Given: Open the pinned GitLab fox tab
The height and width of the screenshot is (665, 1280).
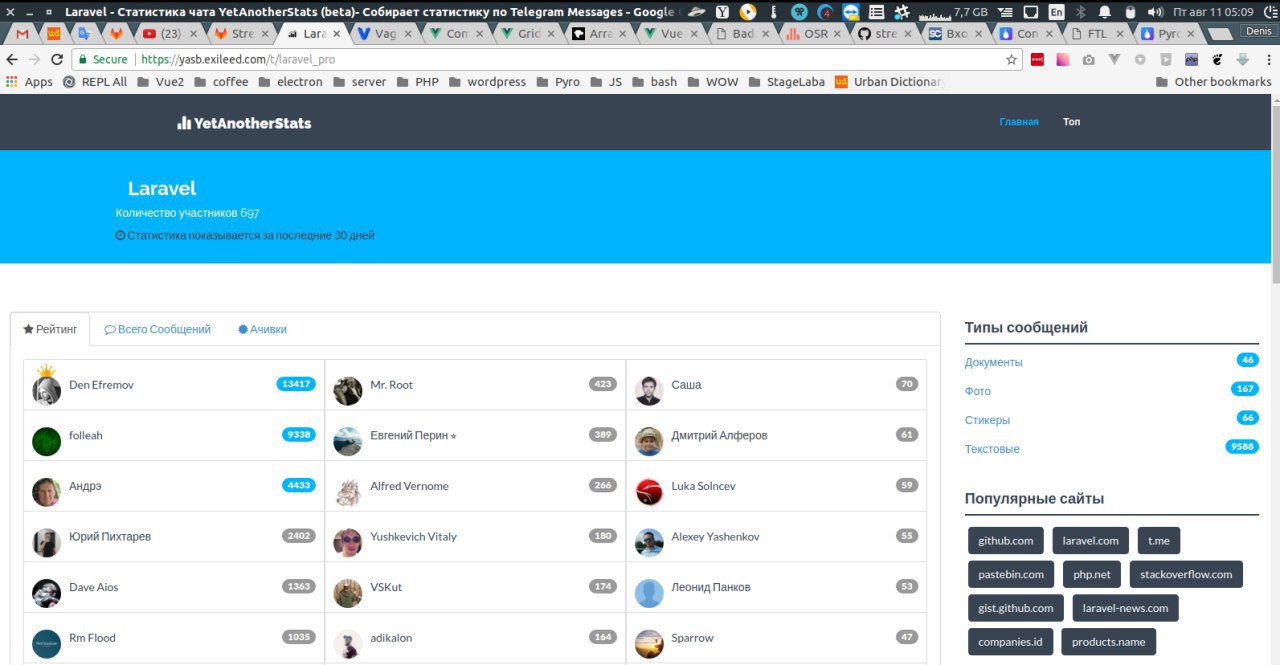Looking at the screenshot, I should tap(116, 33).
